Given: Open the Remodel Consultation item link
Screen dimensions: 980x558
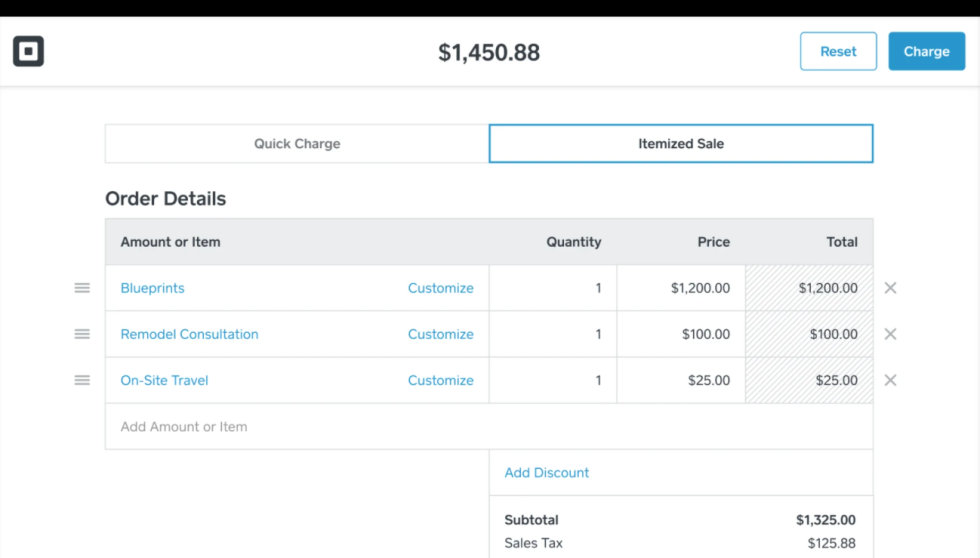Looking at the screenshot, I should click(x=189, y=334).
